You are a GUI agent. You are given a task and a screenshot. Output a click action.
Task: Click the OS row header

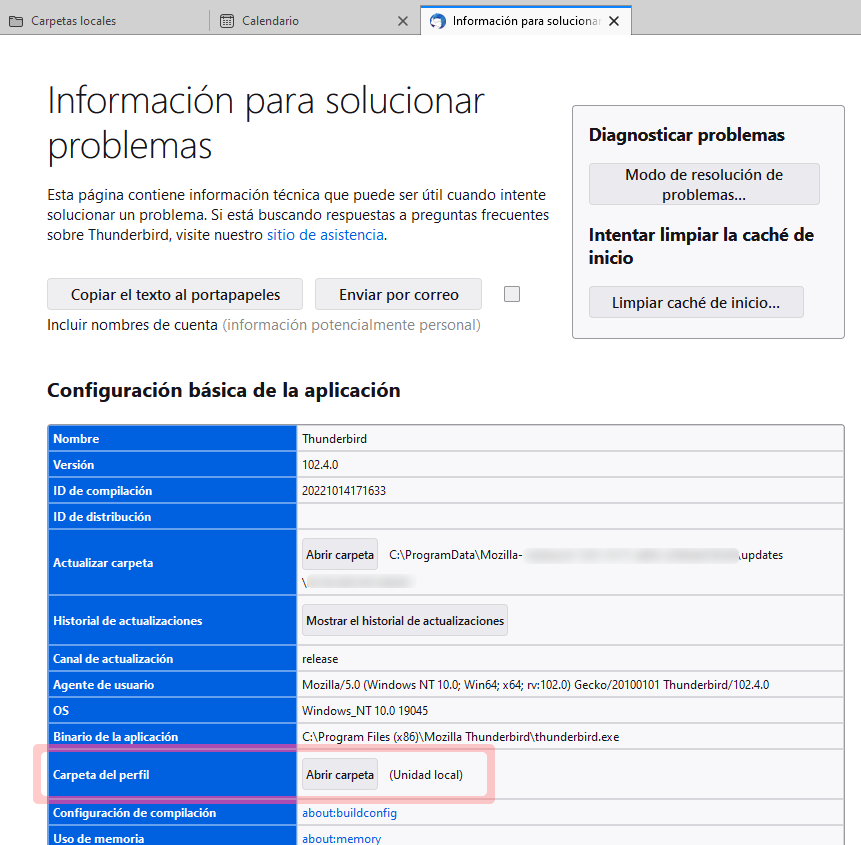[172, 710]
